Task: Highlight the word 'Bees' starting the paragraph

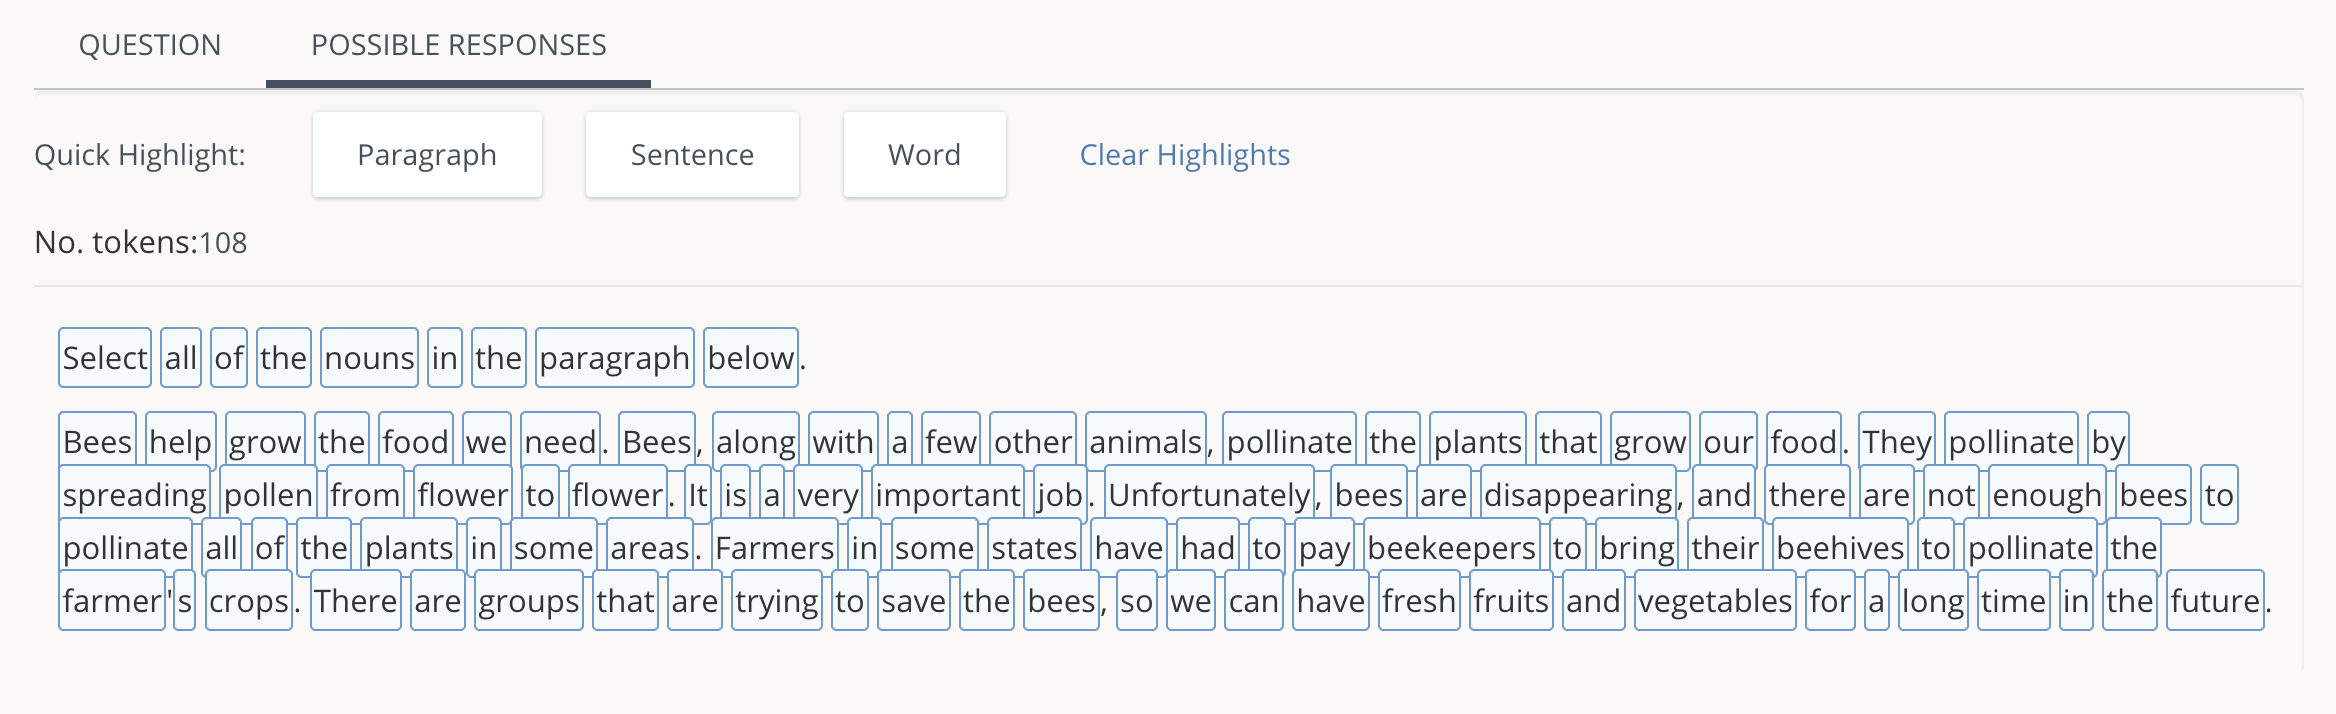Action: tap(97, 441)
